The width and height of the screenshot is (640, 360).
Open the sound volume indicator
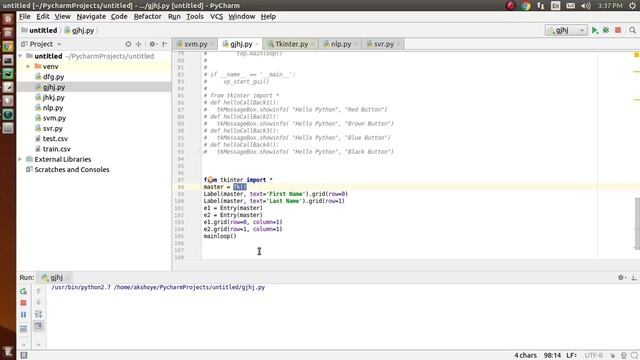pos(586,6)
